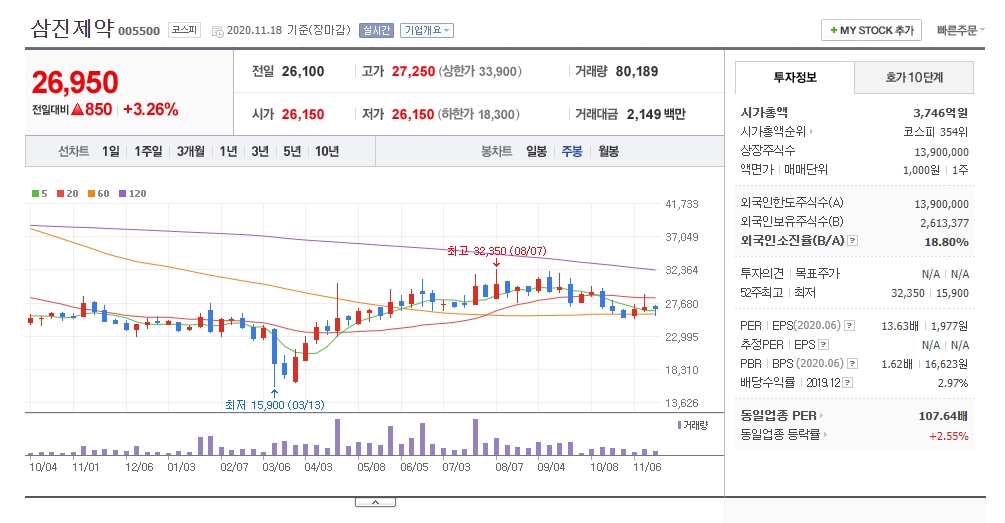
Task: Open the 빠른주문 dropdown
Action: coord(960,30)
